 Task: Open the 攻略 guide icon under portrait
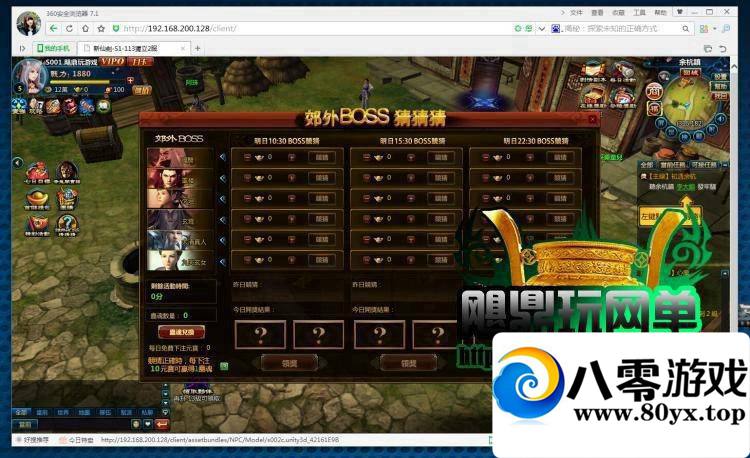click(x=36, y=106)
